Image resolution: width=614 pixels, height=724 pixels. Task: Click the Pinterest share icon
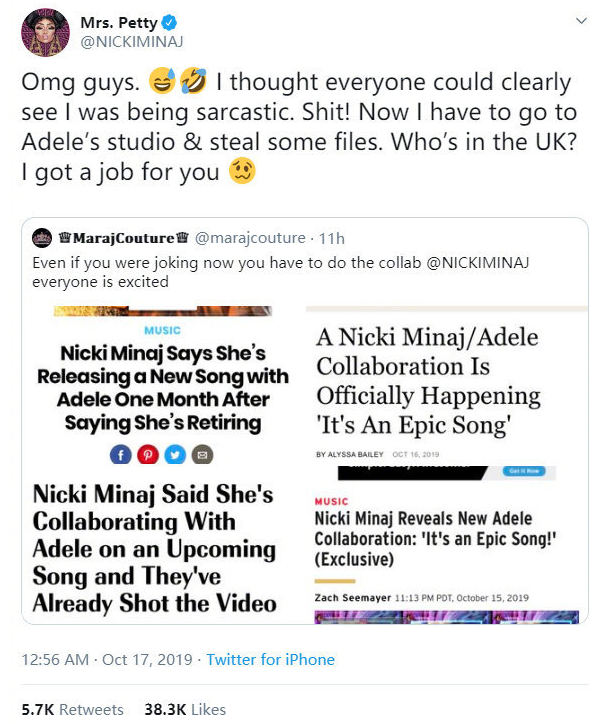click(x=149, y=454)
